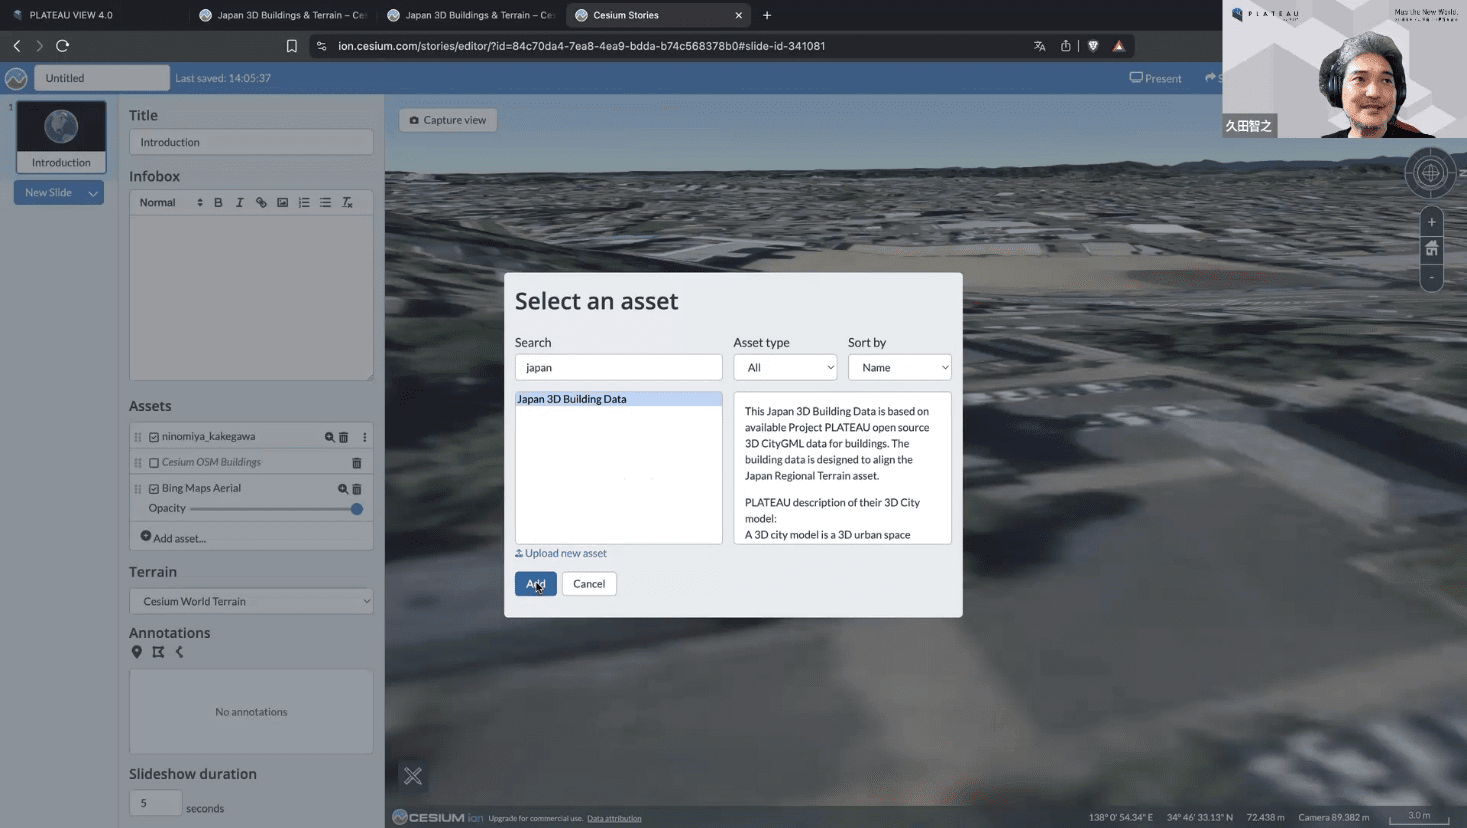
Task: Click the Bing Maps Opacity slider handle
Action: 356,509
